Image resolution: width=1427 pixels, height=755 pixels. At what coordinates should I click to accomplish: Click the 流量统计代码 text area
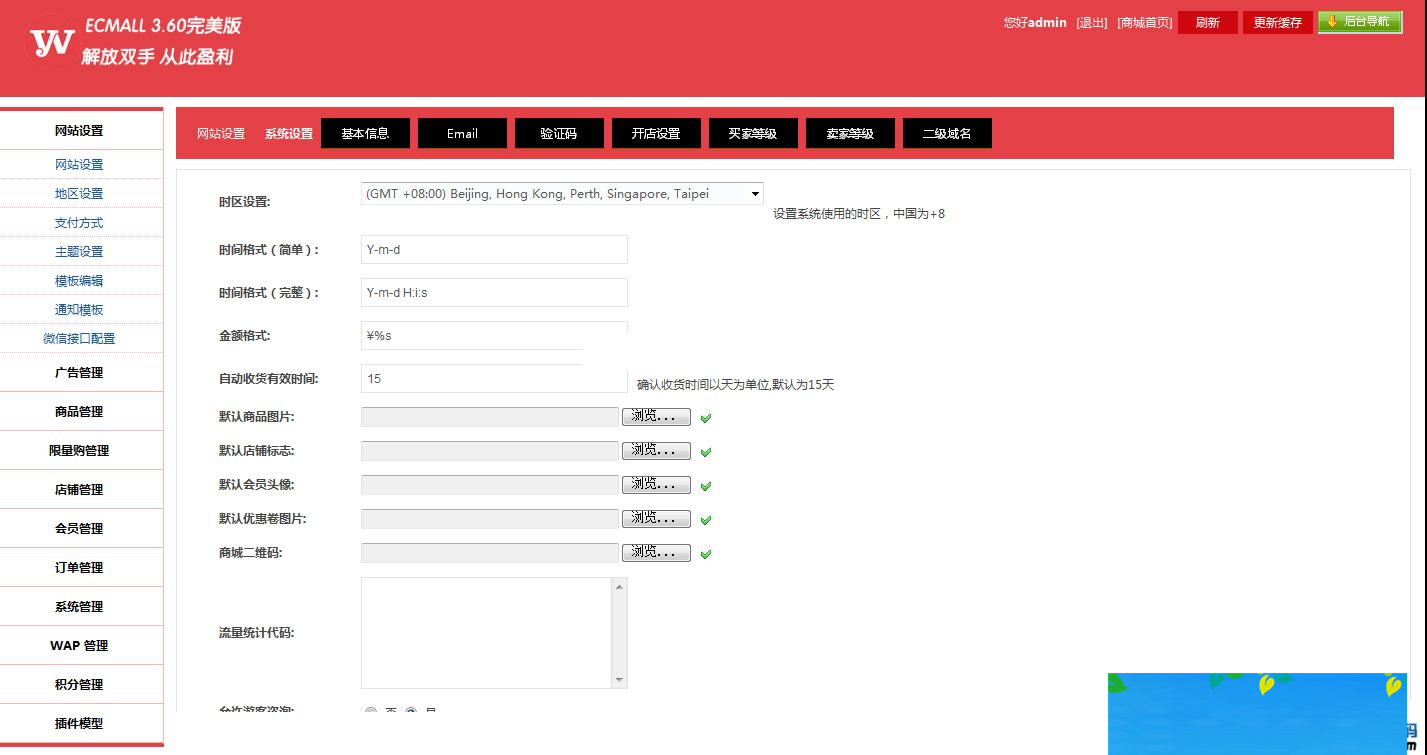pos(490,630)
